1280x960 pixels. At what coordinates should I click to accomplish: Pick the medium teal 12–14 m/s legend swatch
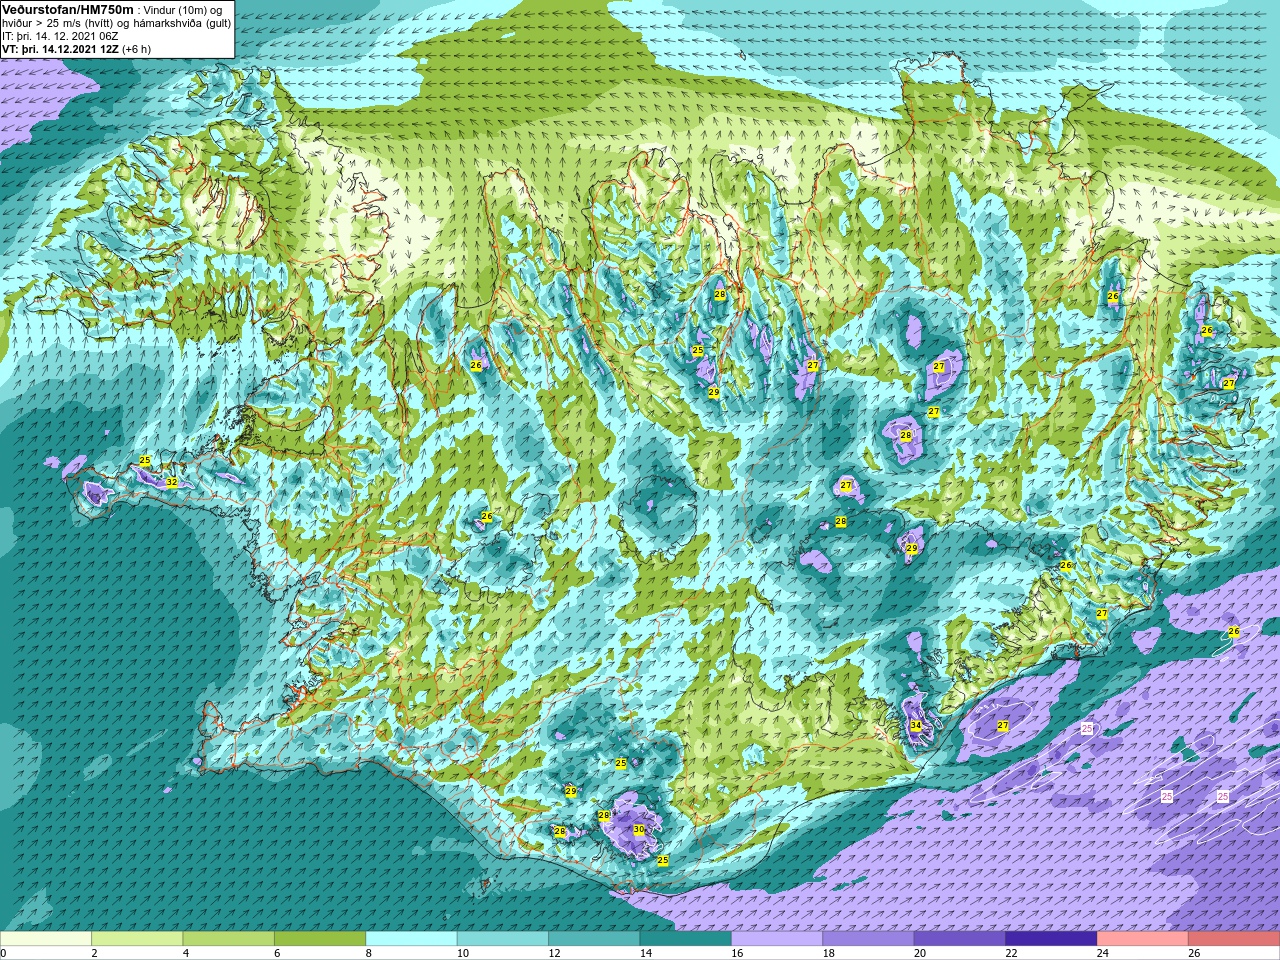click(x=594, y=938)
